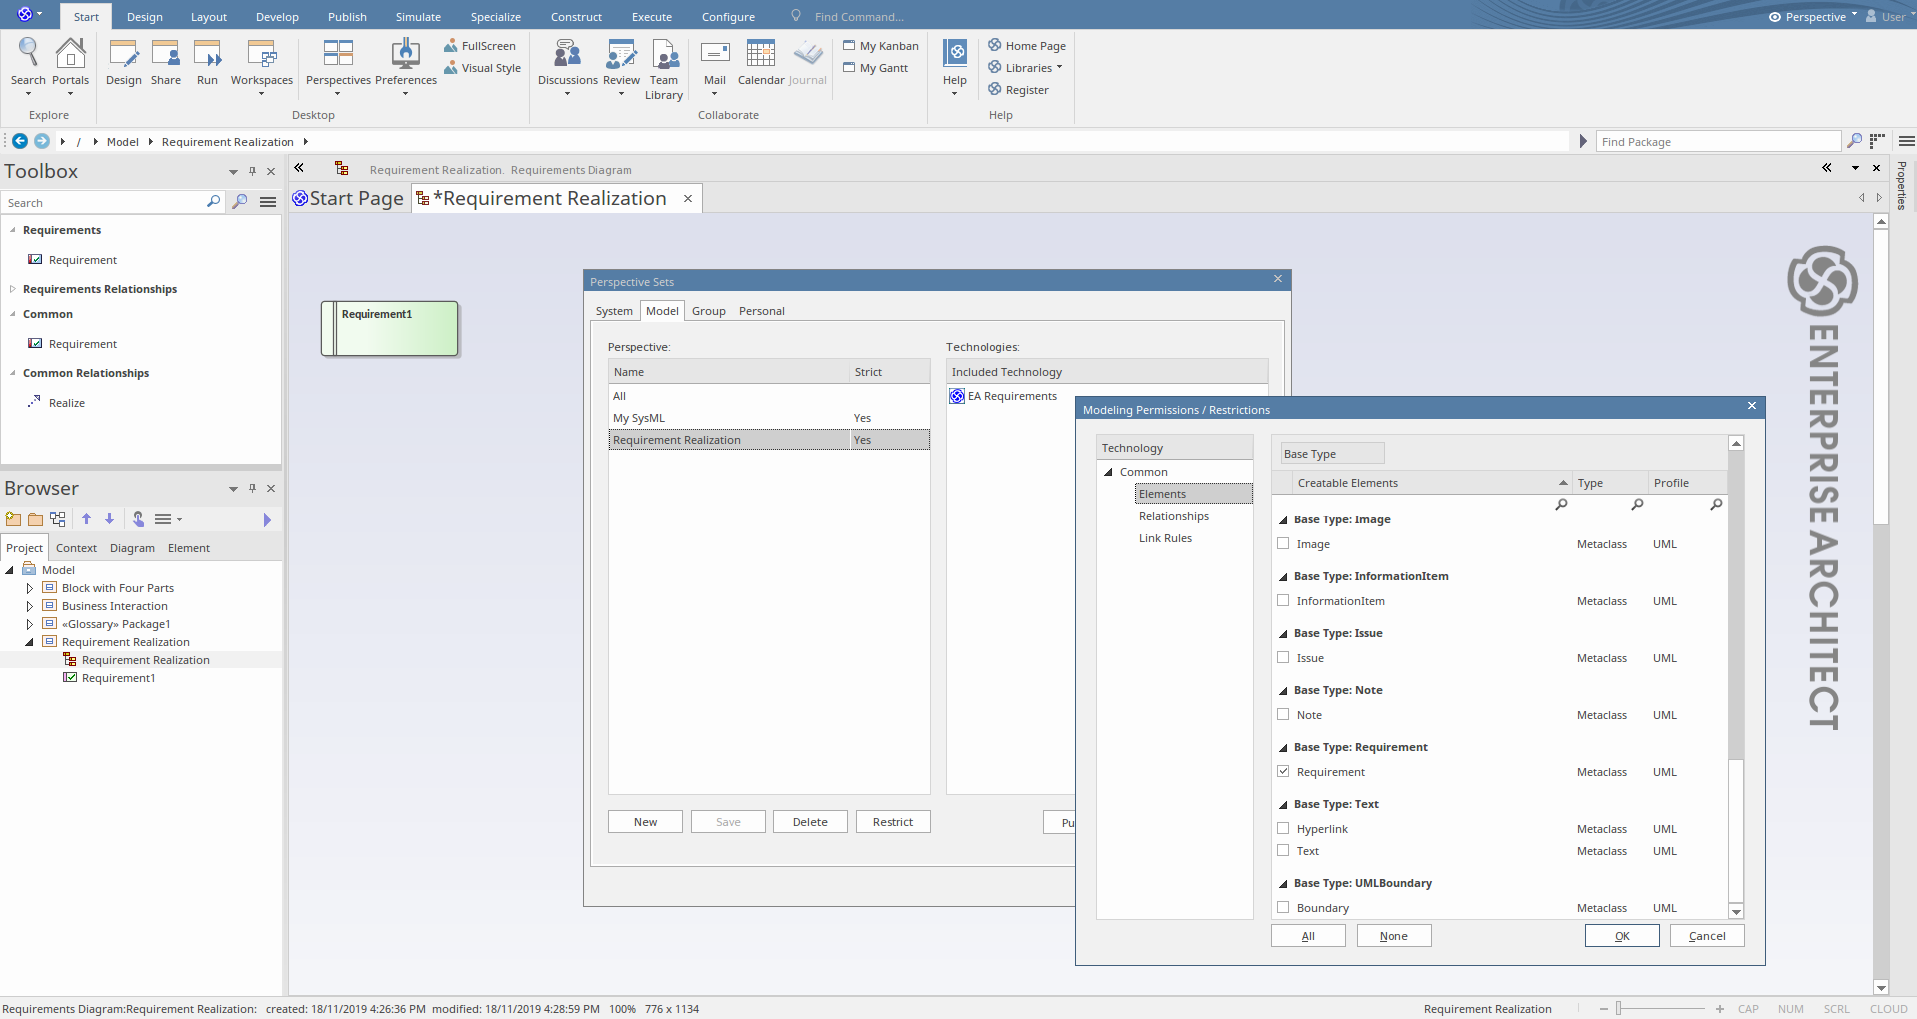The width and height of the screenshot is (1917, 1019).
Task: Expand Requirements Relationships toolbox group
Action: [x=13, y=289]
